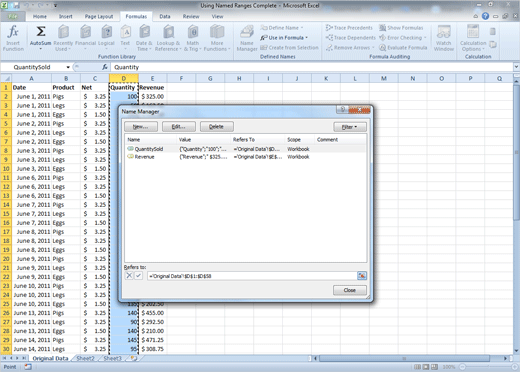The image size is (520, 372).
Task: Click Trace Precedents
Action: click(349, 28)
